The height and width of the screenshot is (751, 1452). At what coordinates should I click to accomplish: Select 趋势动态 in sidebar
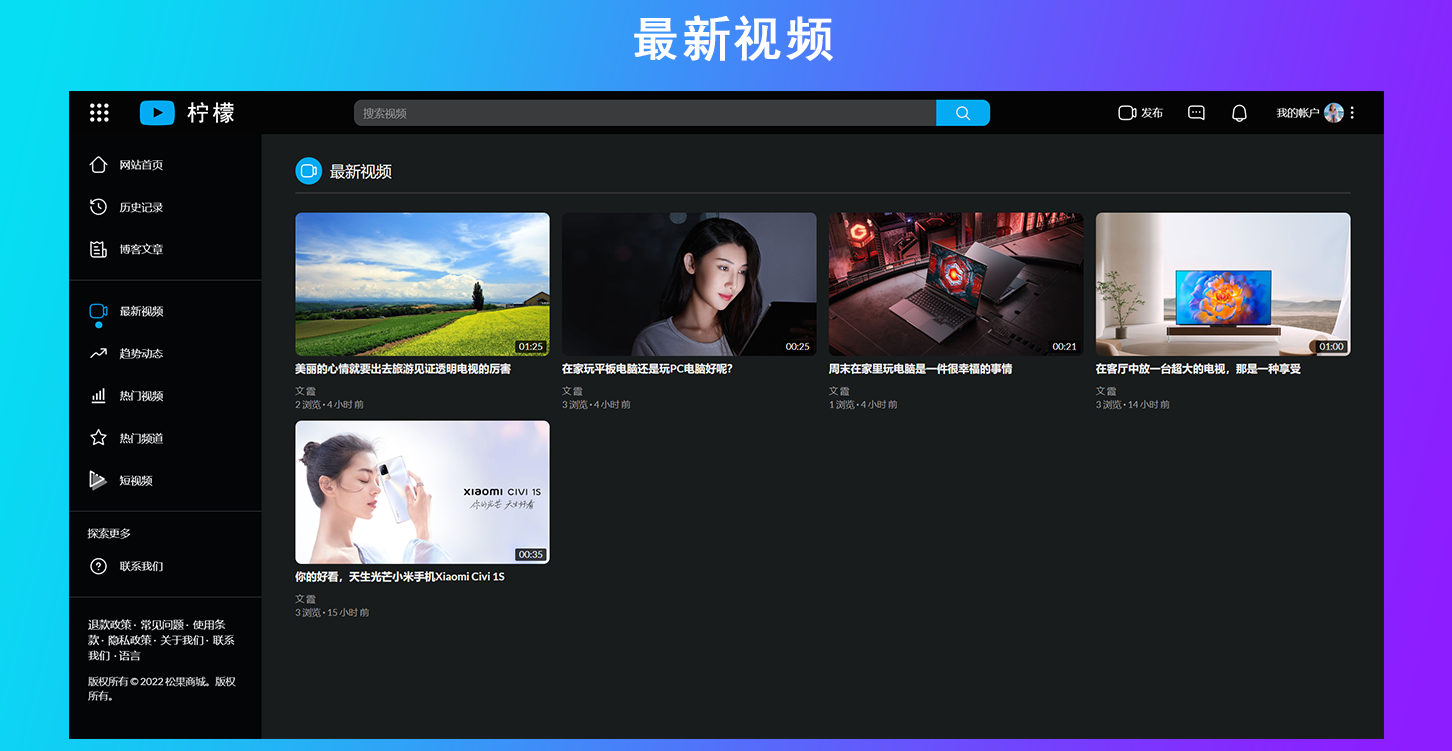coord(141,354)
